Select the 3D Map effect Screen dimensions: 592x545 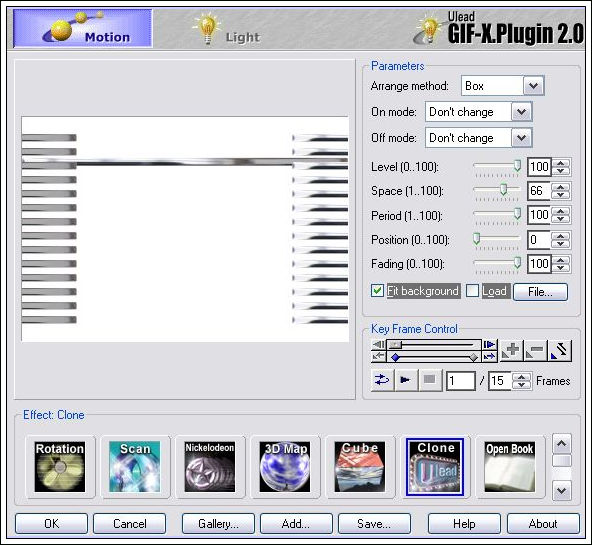coord(285,467)
